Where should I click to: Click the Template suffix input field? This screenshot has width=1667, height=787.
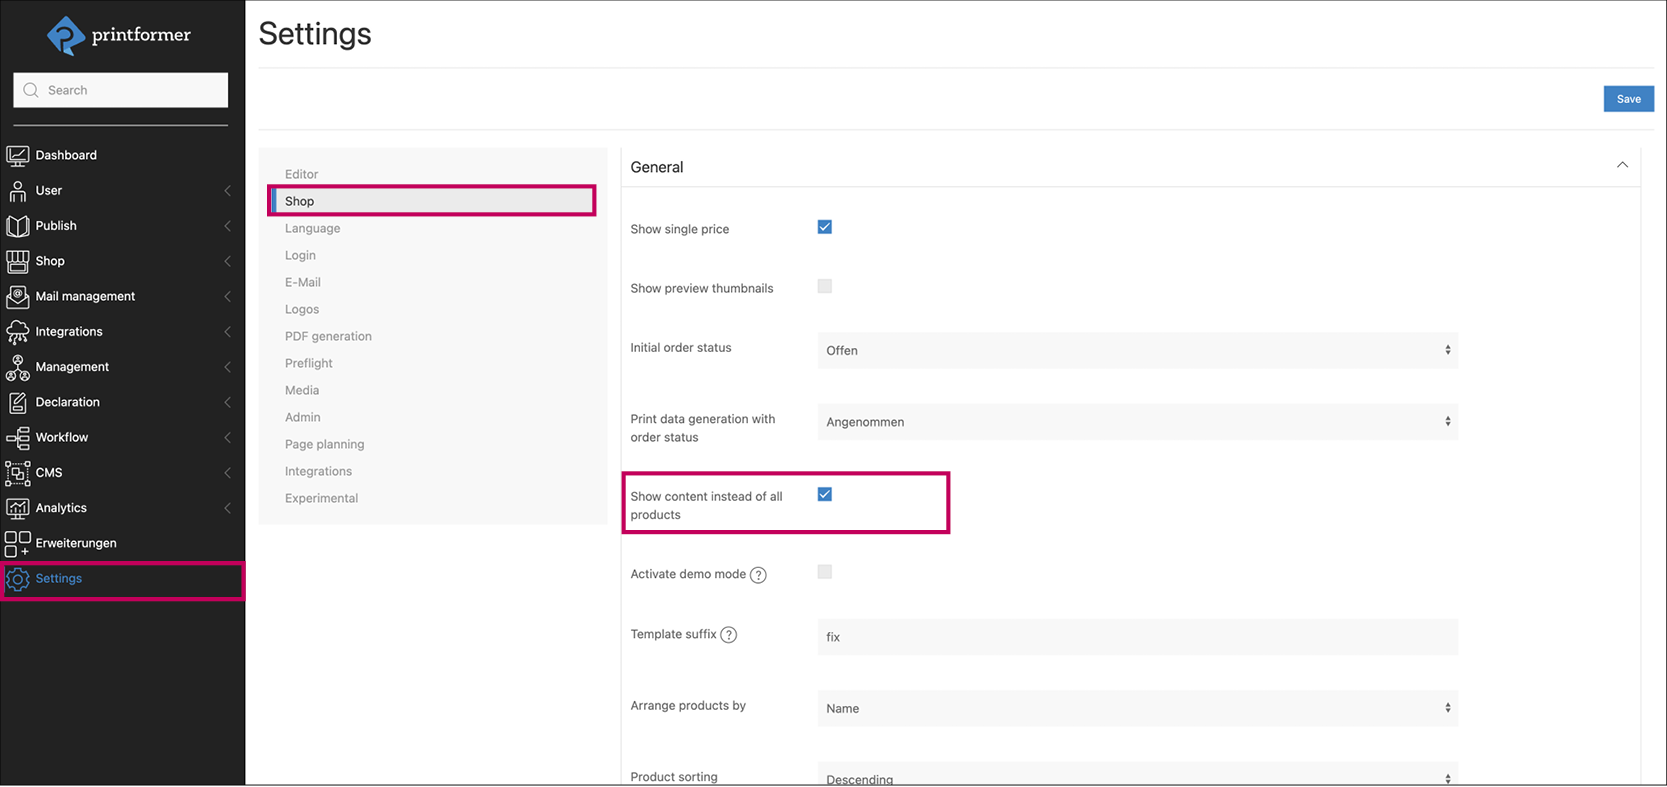click(x=1137, y=637)
